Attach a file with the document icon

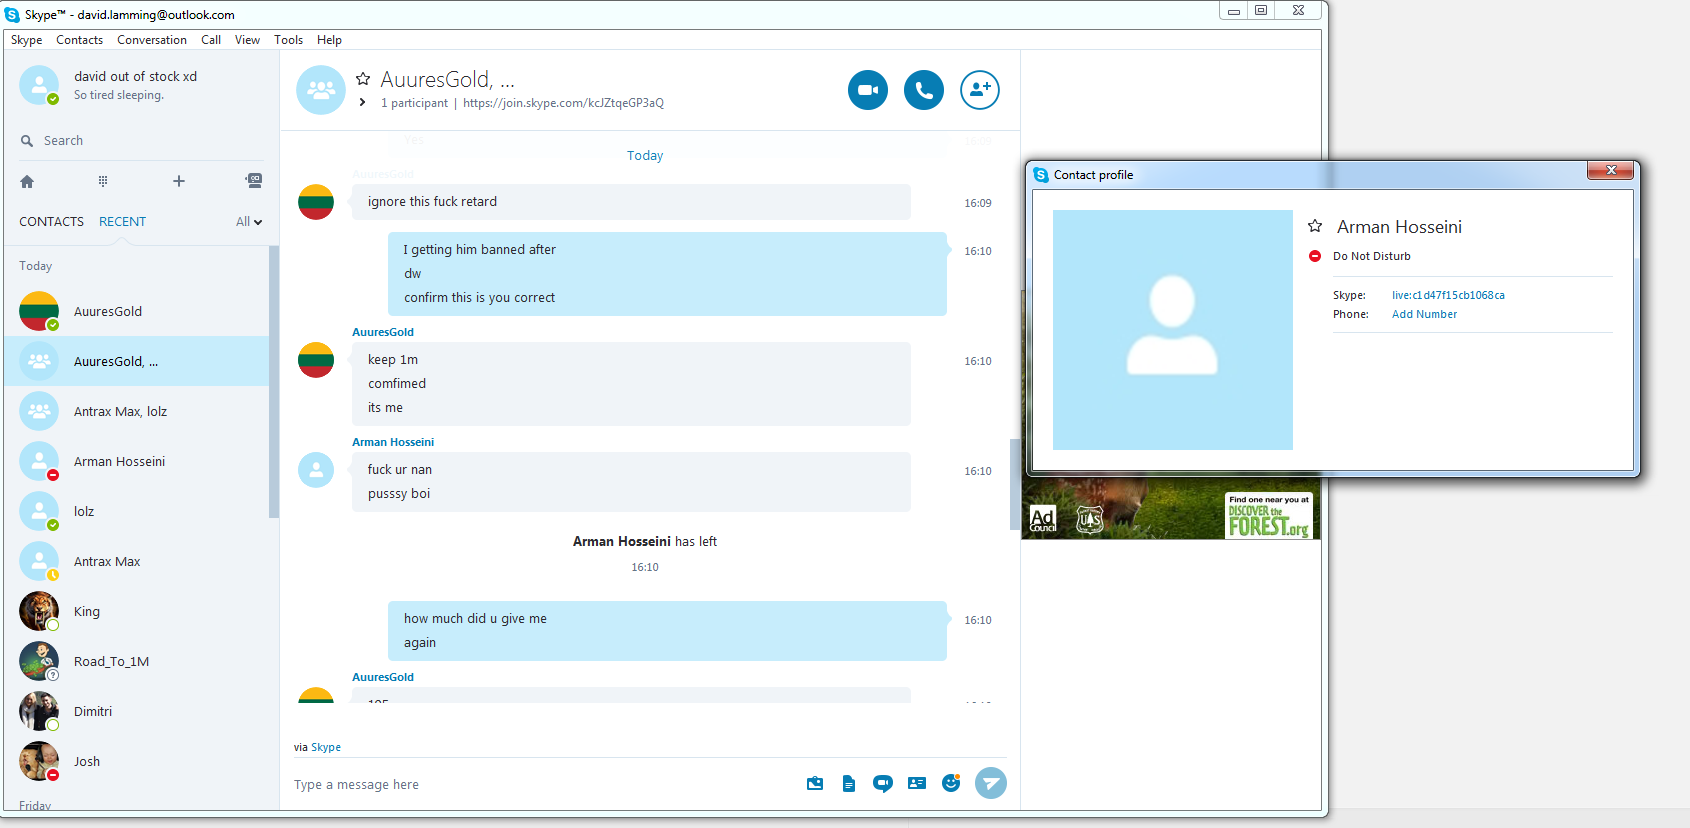pos(849,783)
